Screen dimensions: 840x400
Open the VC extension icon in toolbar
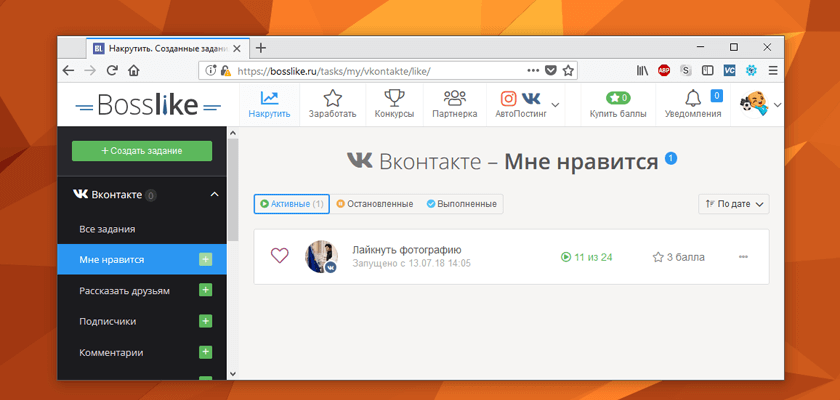tap(729, 70)
